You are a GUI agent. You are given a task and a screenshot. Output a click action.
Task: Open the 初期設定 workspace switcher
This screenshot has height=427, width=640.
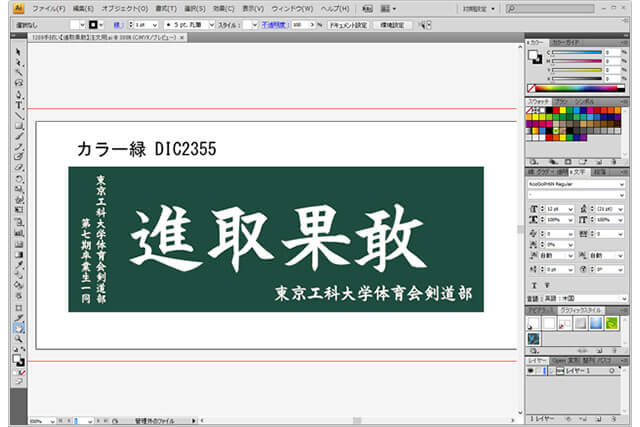pos(479,9)
